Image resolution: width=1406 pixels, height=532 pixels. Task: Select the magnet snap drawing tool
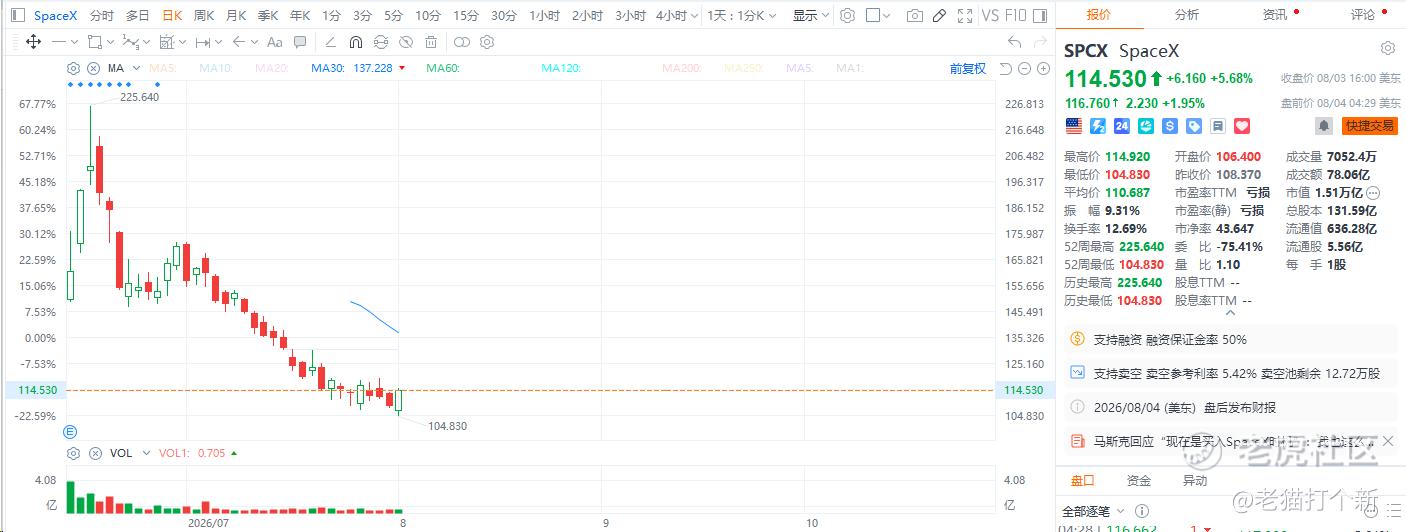point(356,42)
